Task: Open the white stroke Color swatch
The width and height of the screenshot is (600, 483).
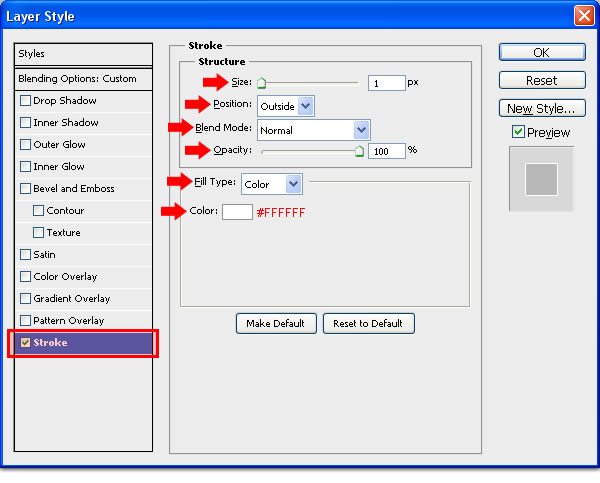Action: [x=237, y=212]
